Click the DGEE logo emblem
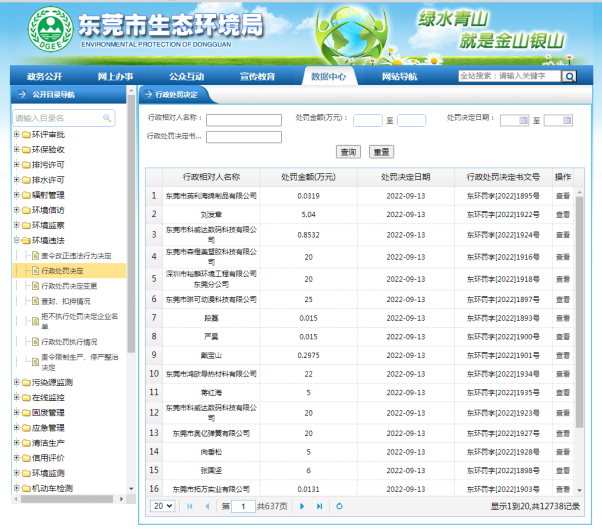602x529 pixels. (50, 29)
